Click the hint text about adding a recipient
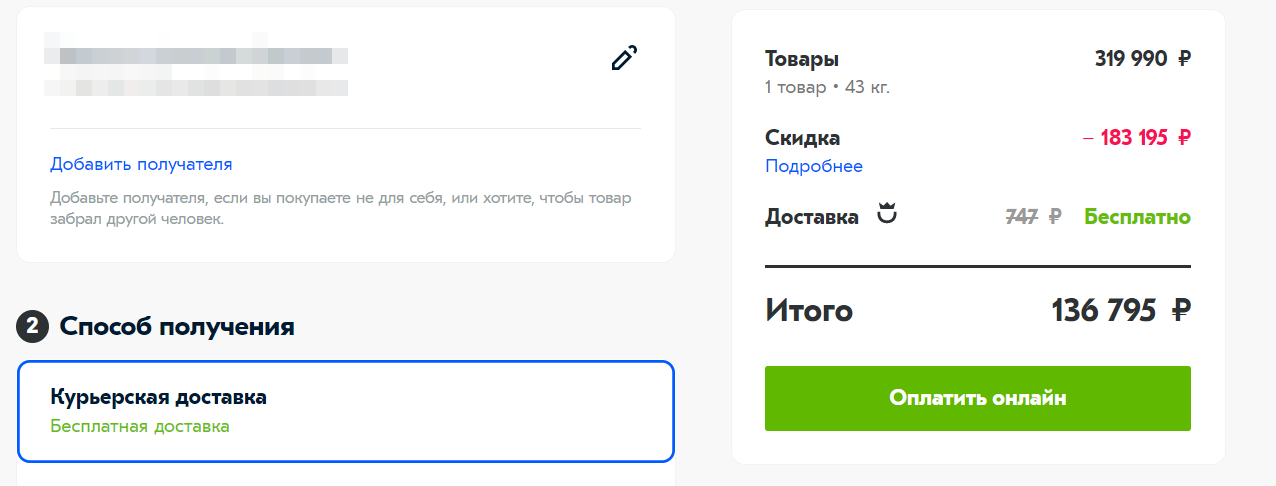The image size is (1276, 486). click(x=340, y=208)
